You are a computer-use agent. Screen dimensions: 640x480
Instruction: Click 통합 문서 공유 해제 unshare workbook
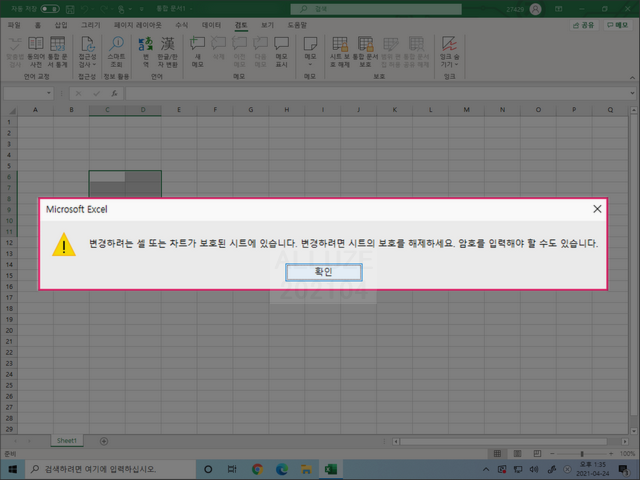pos(416,51)
